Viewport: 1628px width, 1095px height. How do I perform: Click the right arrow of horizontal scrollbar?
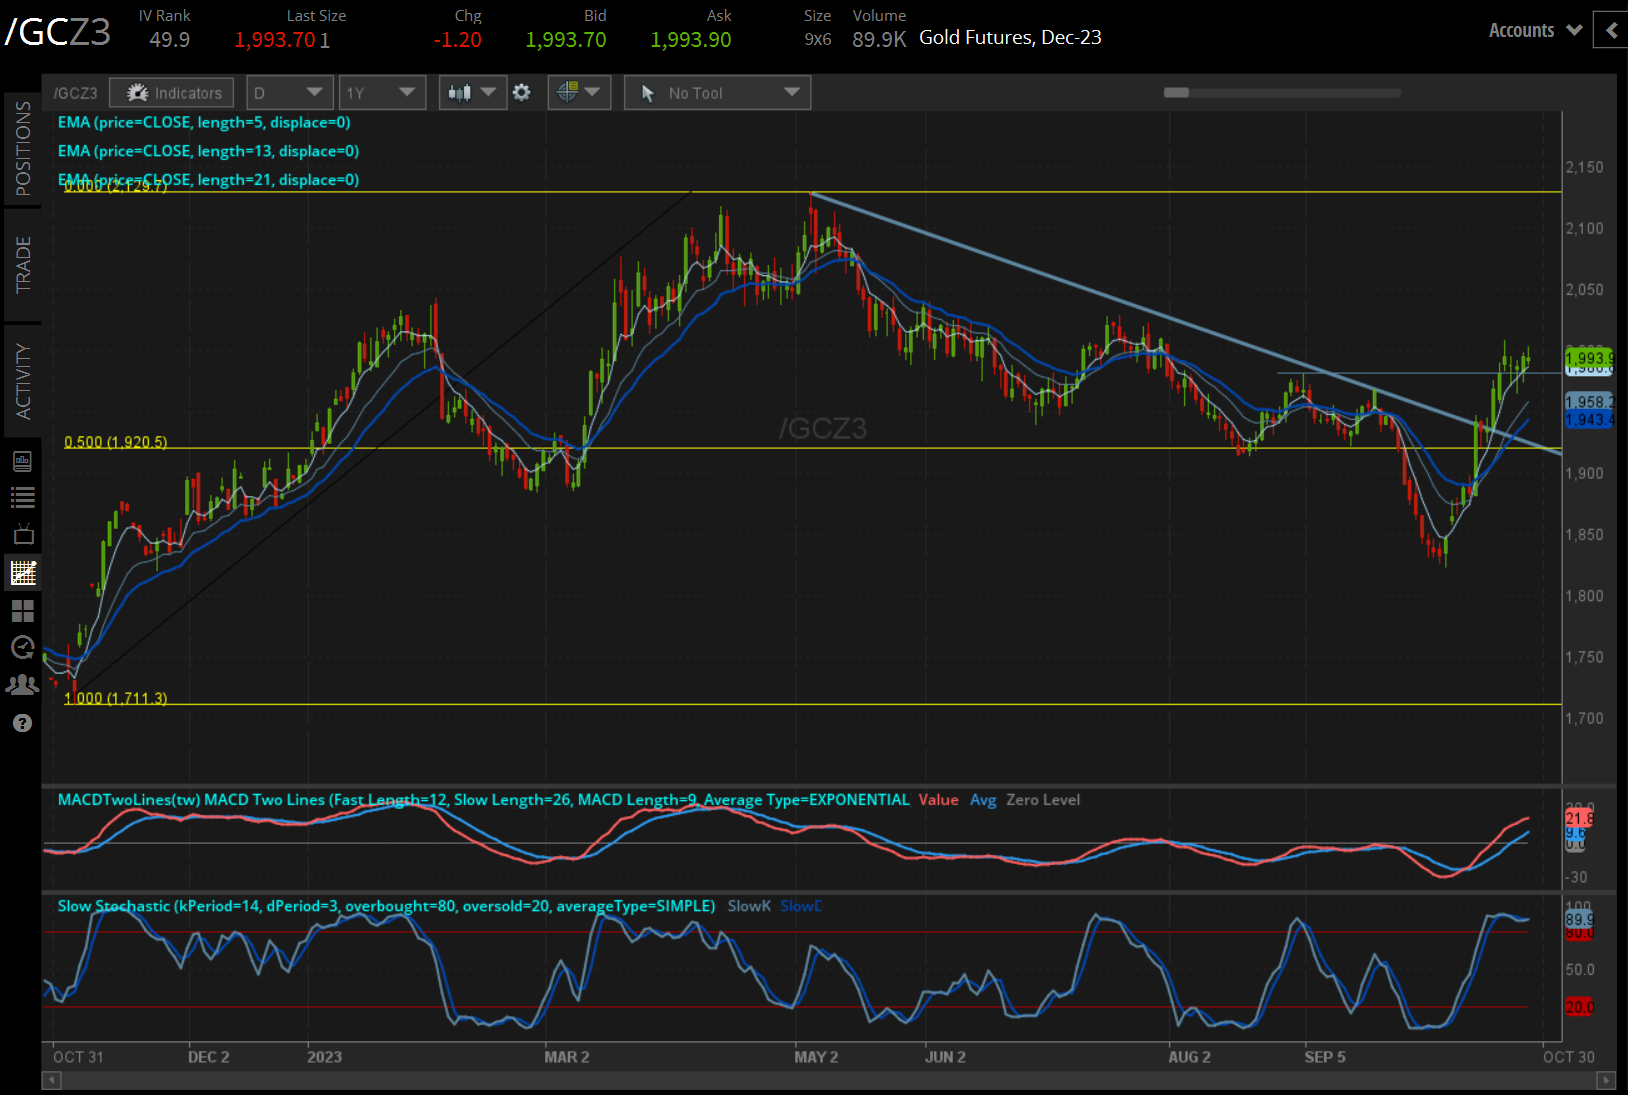tap(1606, 1080)
